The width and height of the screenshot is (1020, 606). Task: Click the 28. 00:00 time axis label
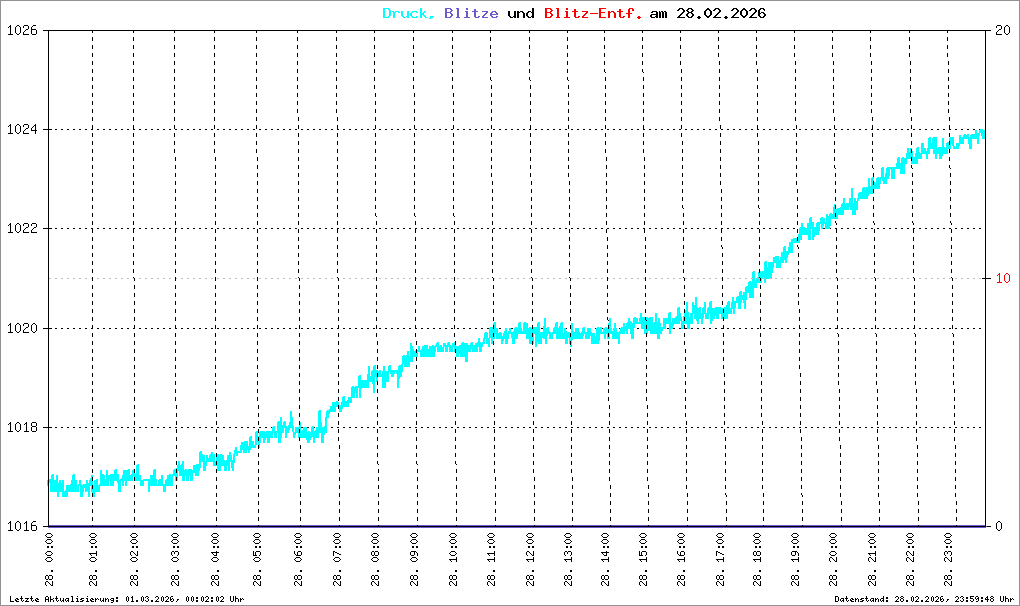(x=49, y=560)
